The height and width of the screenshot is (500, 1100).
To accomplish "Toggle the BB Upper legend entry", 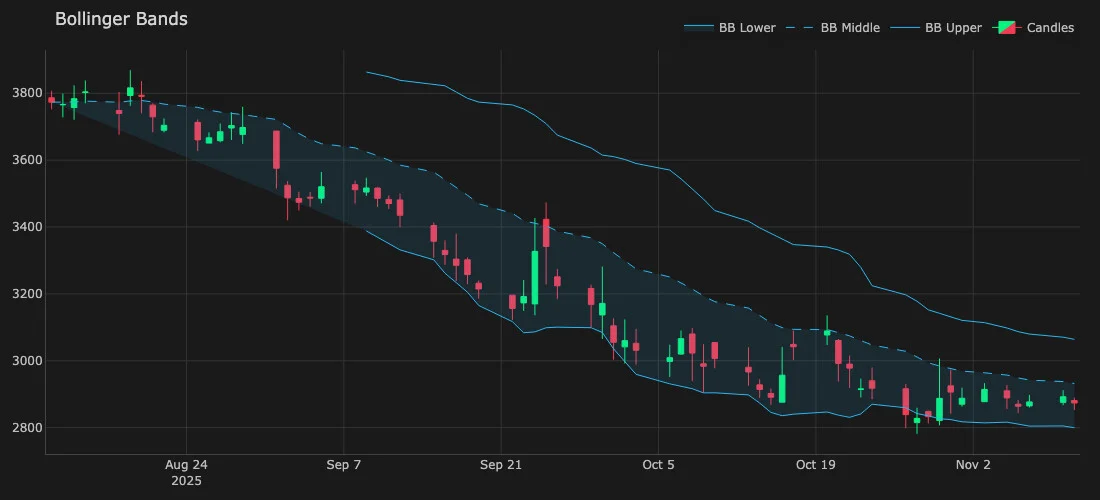I will point(936,28).
